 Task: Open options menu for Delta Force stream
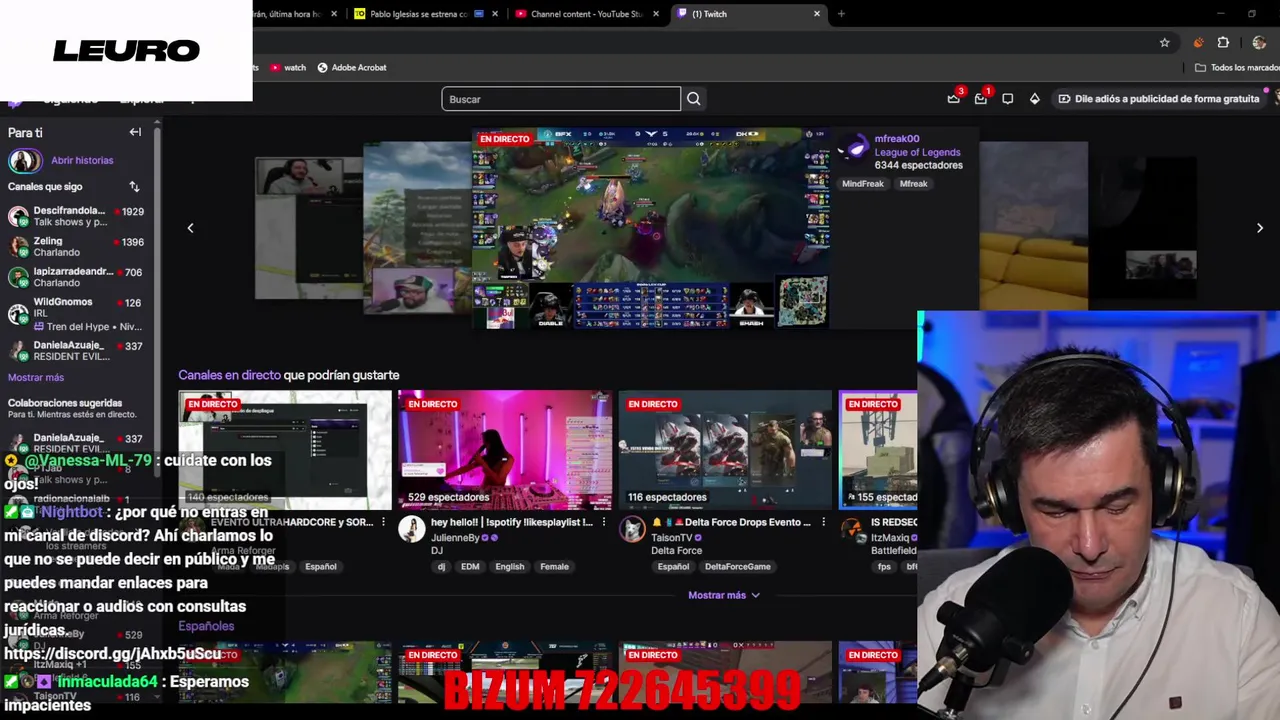click(823, 522)
